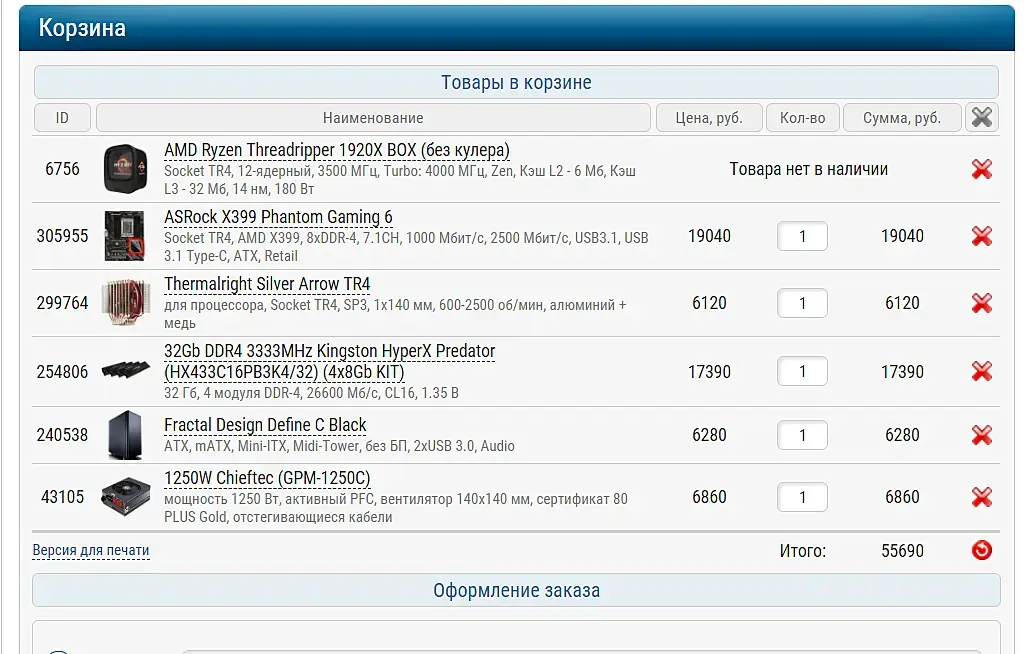Open 1250W Chieftec (GPM-1250C) link

tap(267, 478)
